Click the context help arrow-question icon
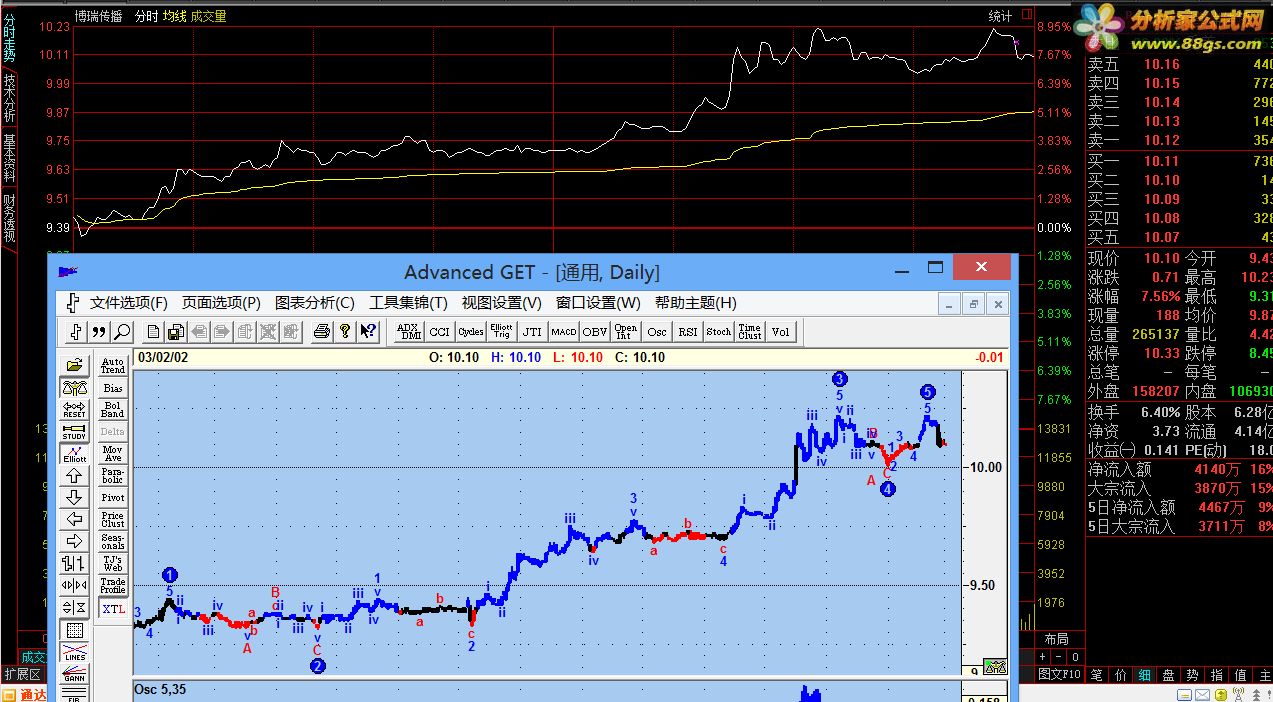The width and height of the screenshot is (1273, 702). [x=367, y=332]
